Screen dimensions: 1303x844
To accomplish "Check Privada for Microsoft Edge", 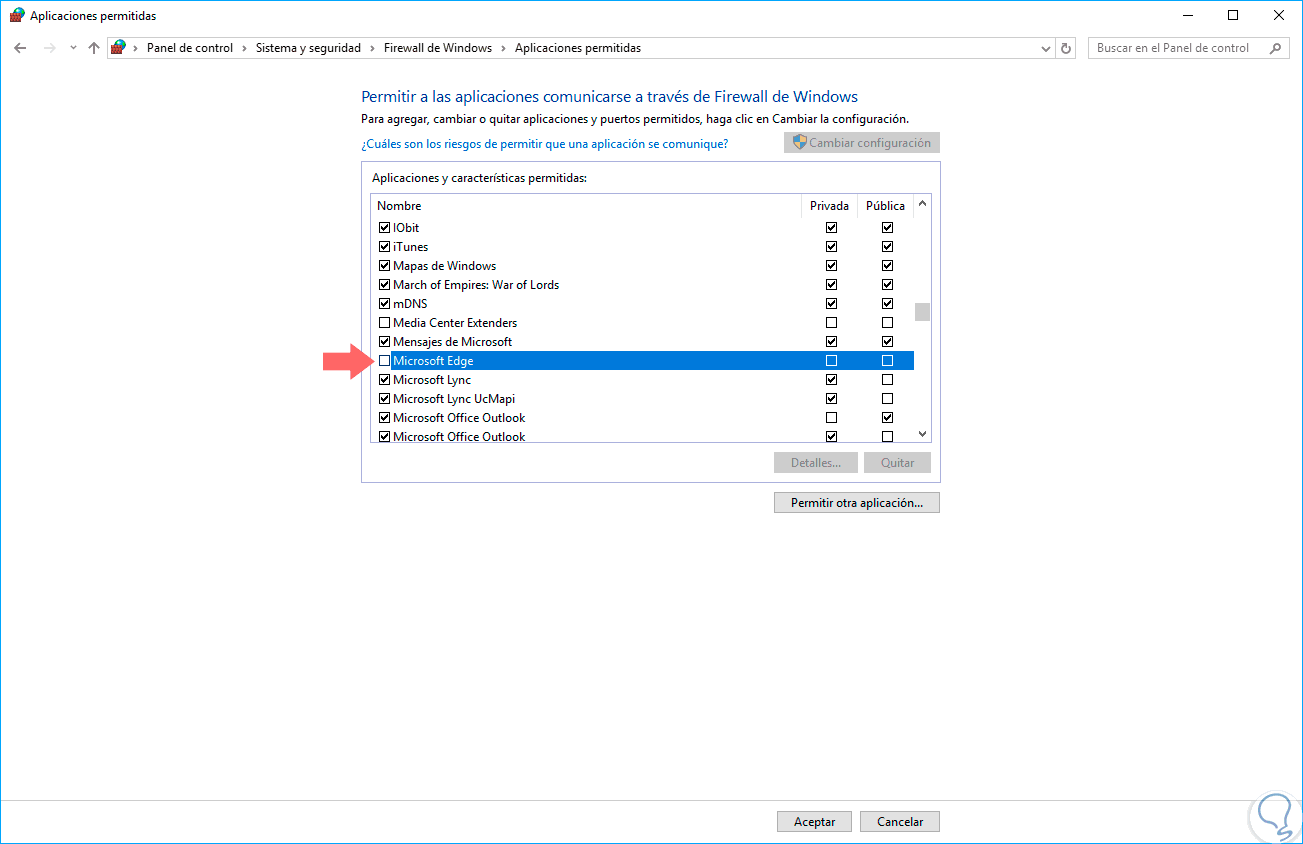I will pyautogui.click(x=831, y=361).
